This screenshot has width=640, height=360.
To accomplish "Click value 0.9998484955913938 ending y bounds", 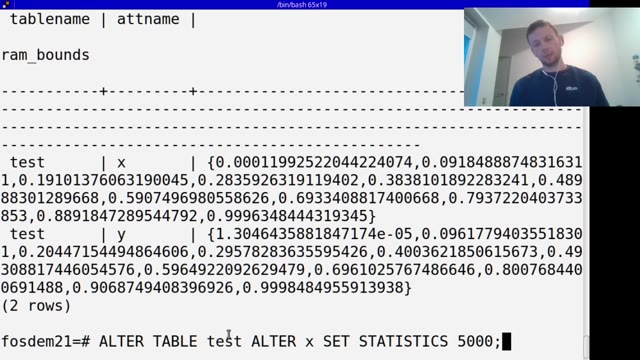I will click(323, 288).
